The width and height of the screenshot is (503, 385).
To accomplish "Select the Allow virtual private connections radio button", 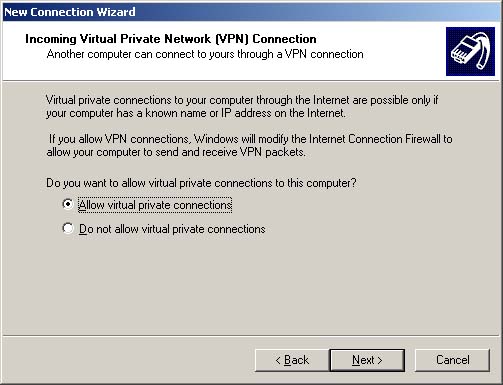I will click(68, 204).
